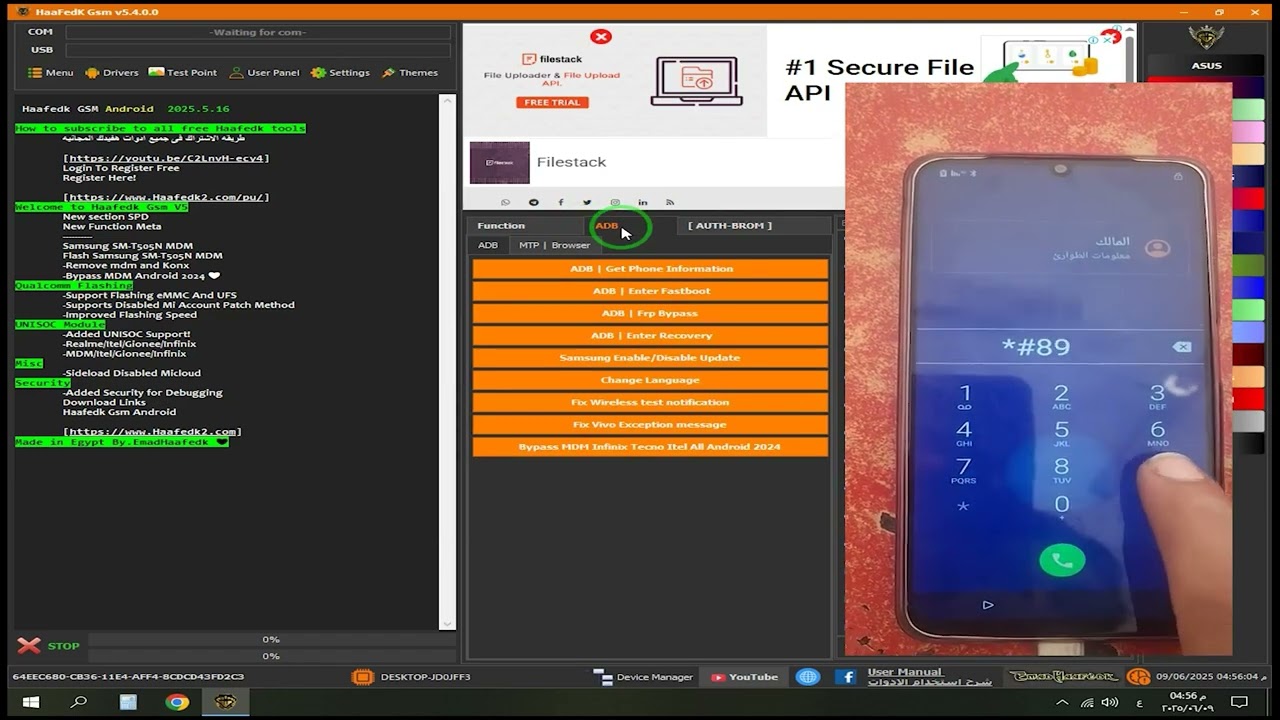Open Device Manager from status bar
This screenshot has height=720, width=1280.
click(x=643, y=677)
